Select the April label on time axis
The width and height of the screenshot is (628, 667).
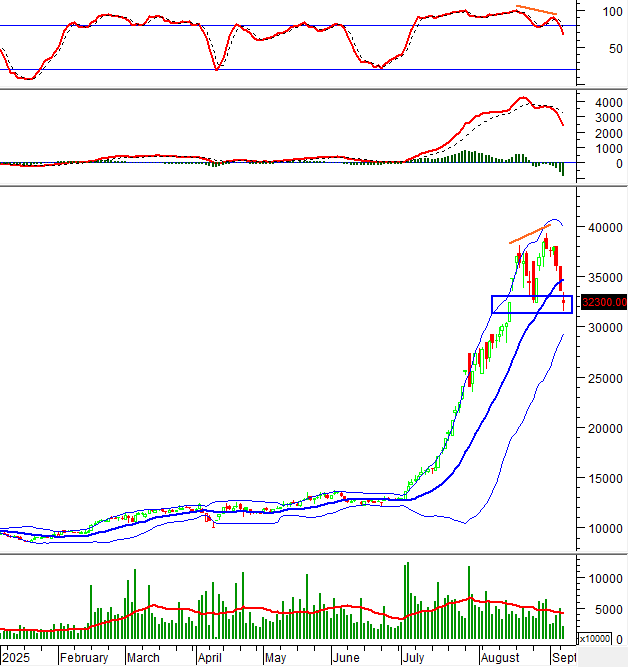(210, 658)
